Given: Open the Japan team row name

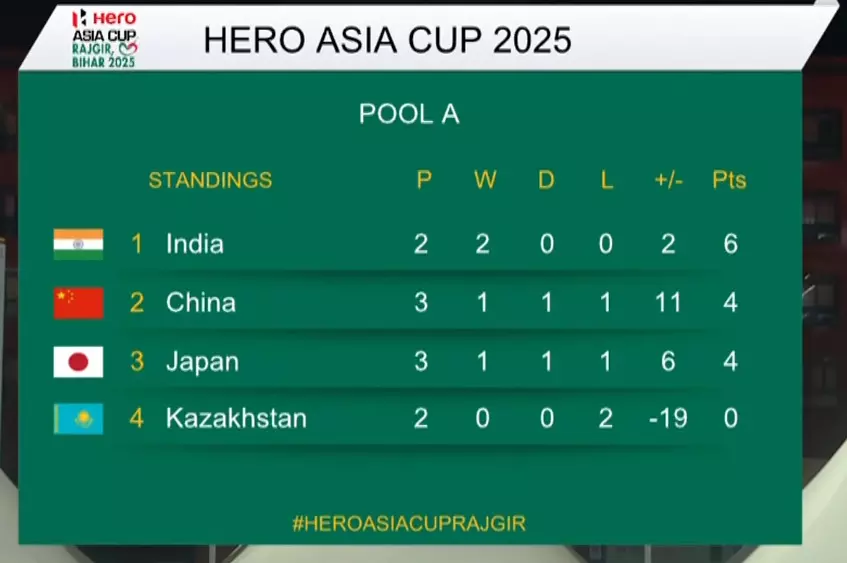Looking at the screenshot, I should tap(202, 361).
